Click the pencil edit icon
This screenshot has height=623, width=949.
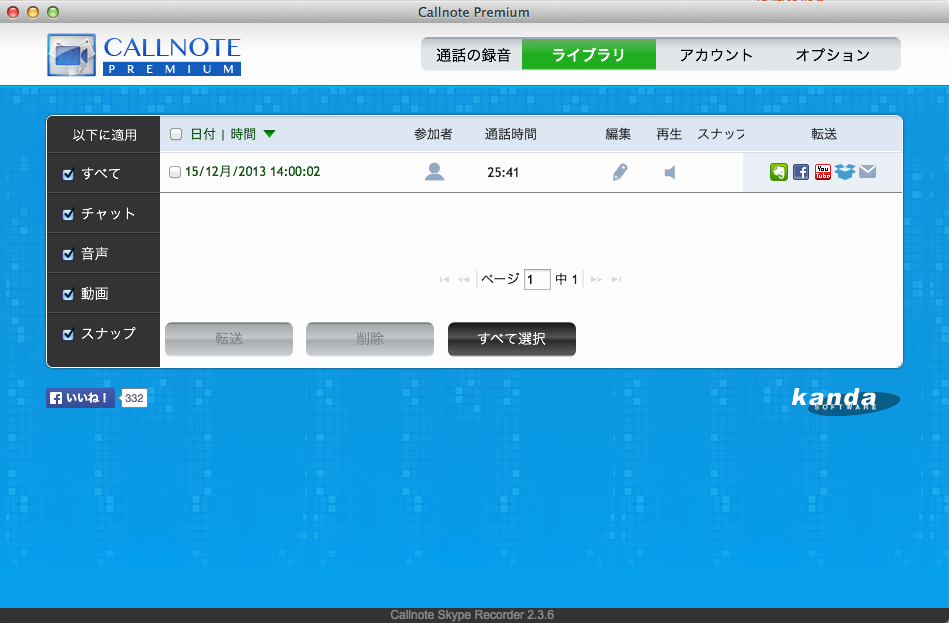(x=620, y=172)
